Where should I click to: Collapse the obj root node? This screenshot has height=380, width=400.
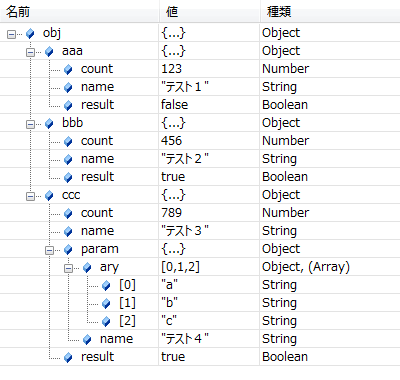tap(11, 34)
